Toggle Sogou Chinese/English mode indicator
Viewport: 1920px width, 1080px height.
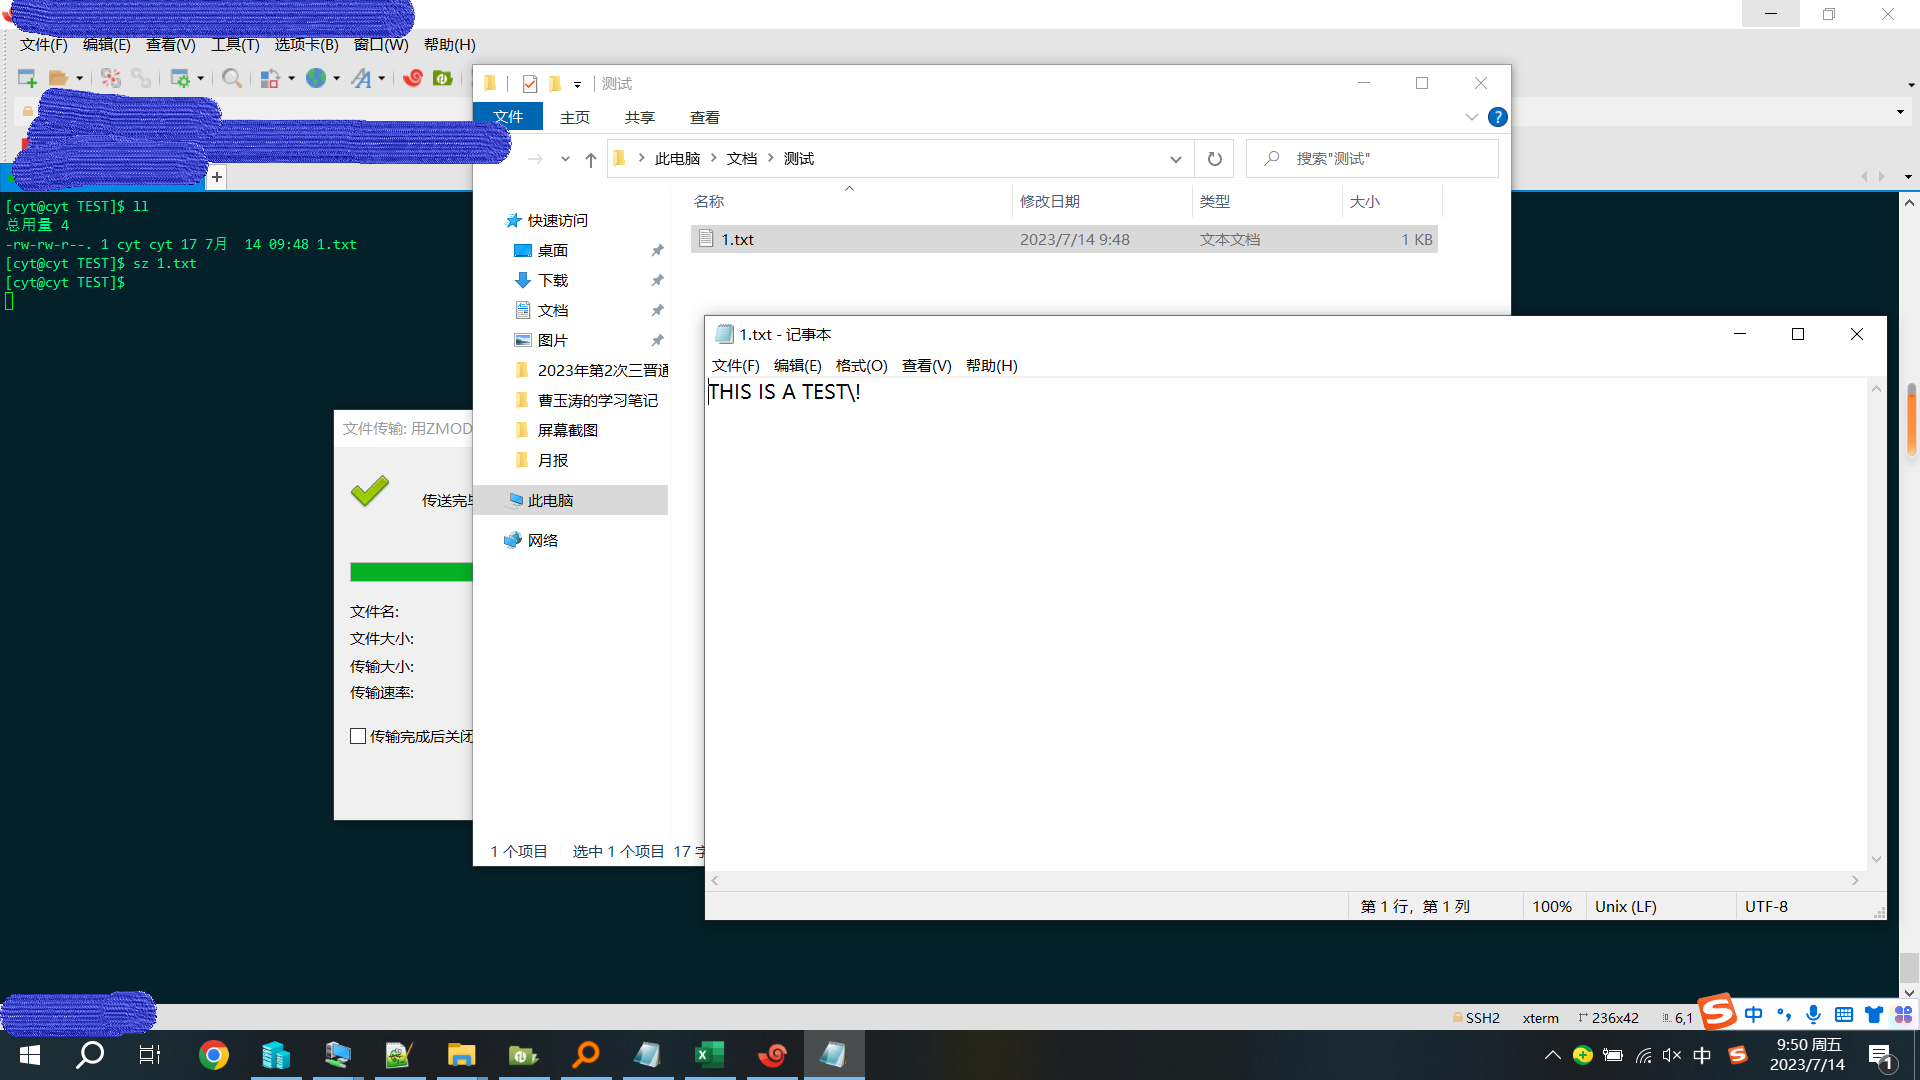tap(1754, 1014)
